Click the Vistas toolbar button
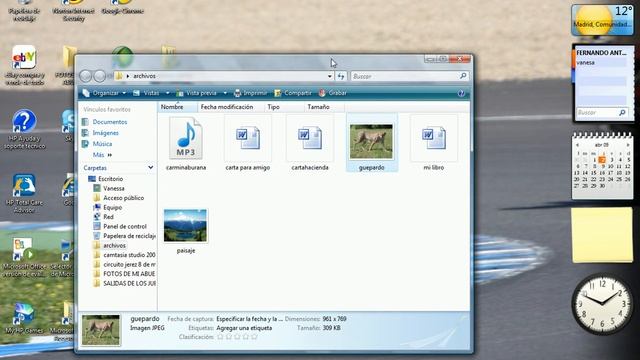640x360 pixels. click(146, 93)
